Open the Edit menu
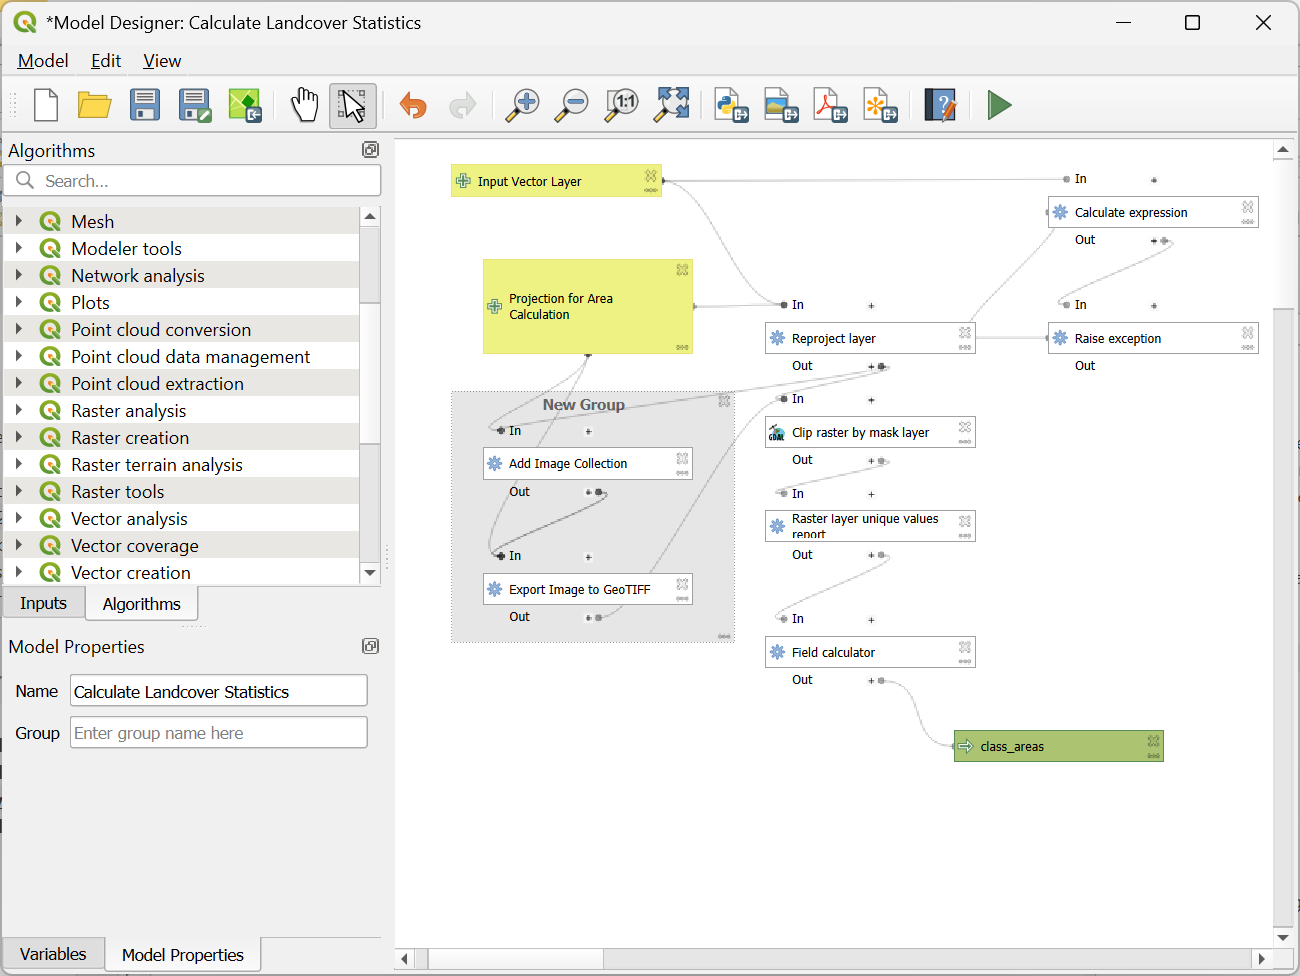The image size is (1300, 976). (x=106, y=61)
